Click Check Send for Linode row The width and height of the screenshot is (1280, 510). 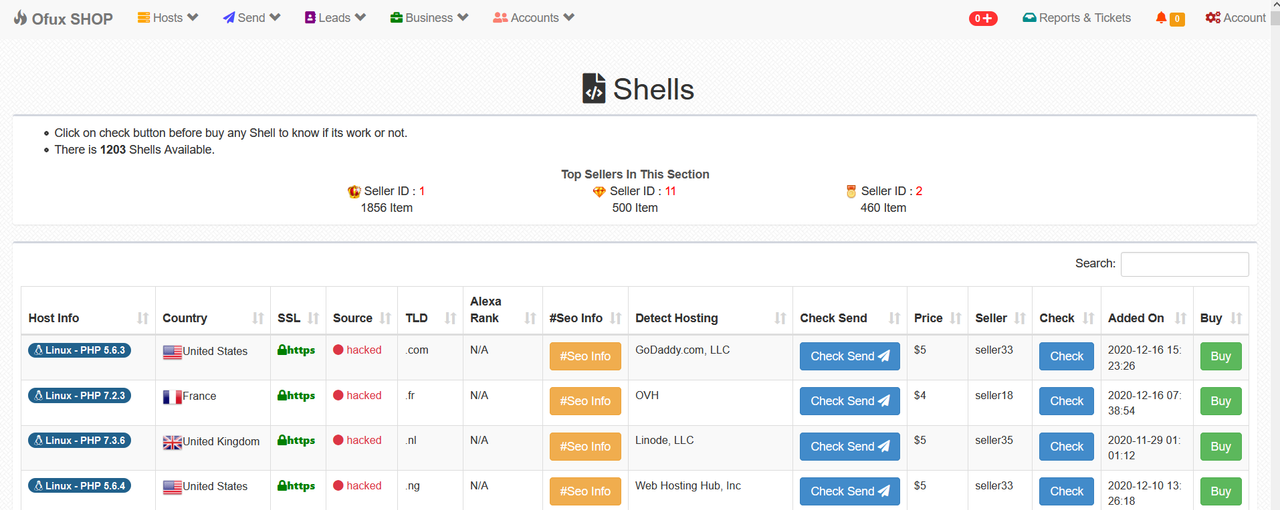850,446
